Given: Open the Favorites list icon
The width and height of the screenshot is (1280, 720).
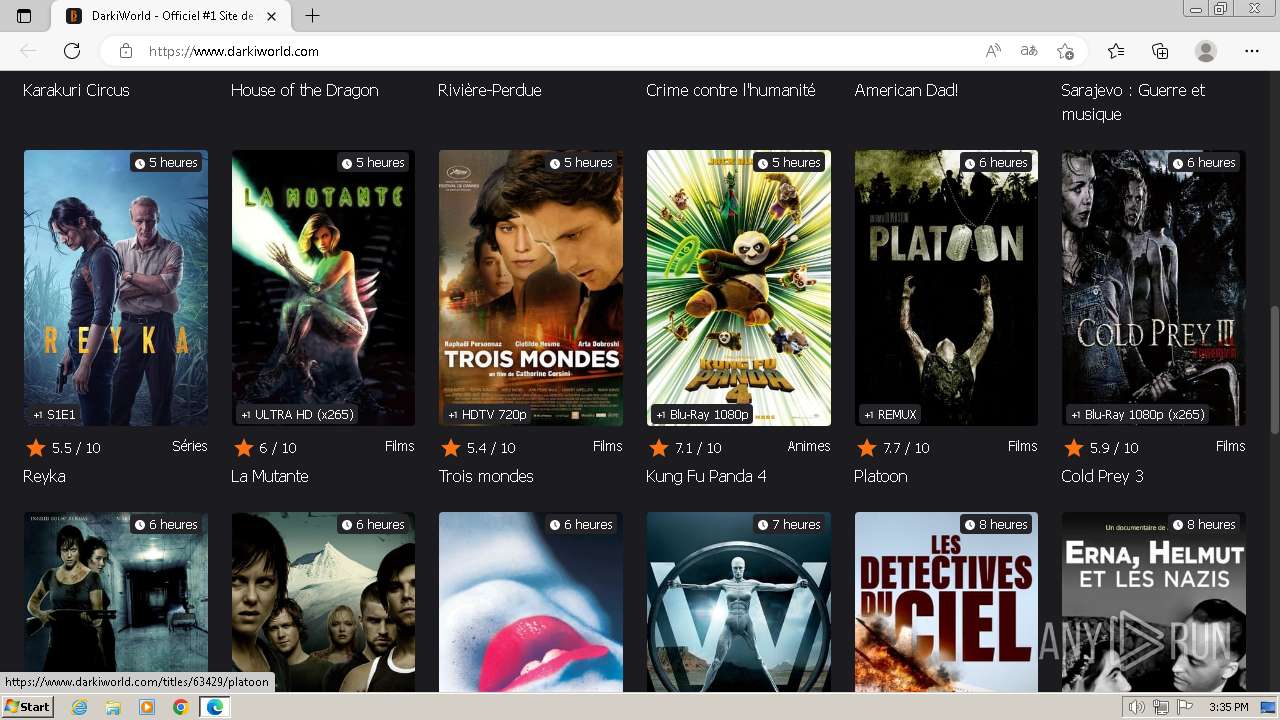Looking at the screenshot, I should (x=1116, y=51).
